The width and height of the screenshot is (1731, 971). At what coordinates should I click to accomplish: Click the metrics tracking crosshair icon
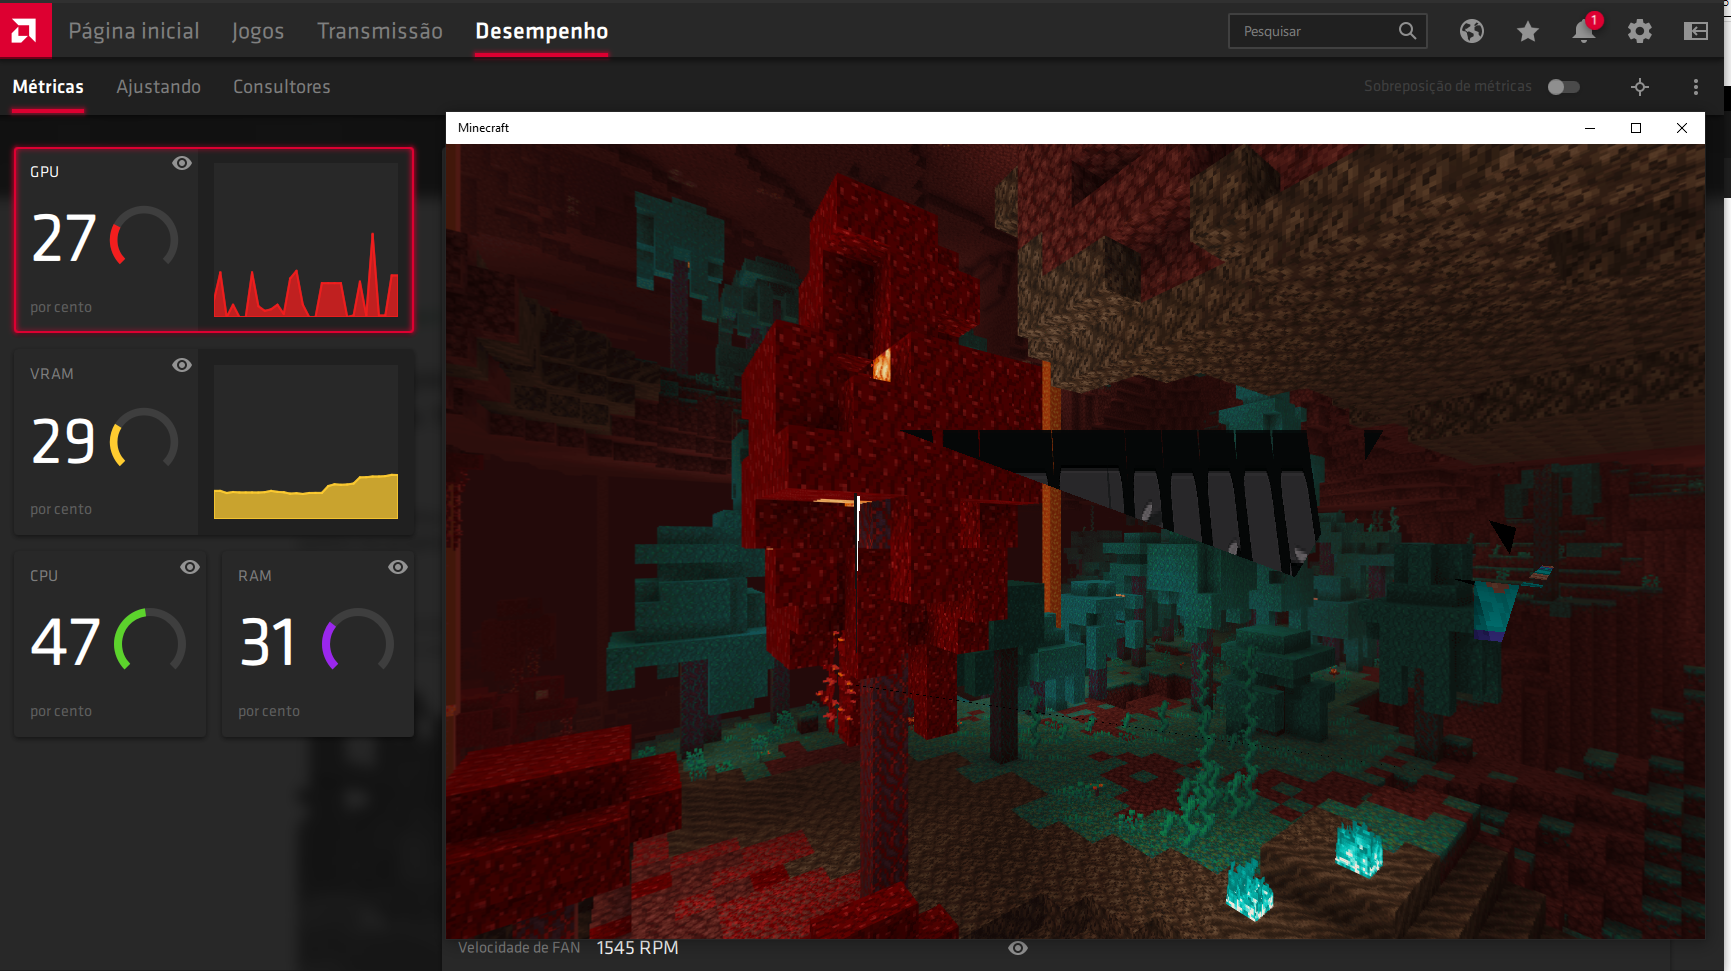click(x=1640, y=87)
